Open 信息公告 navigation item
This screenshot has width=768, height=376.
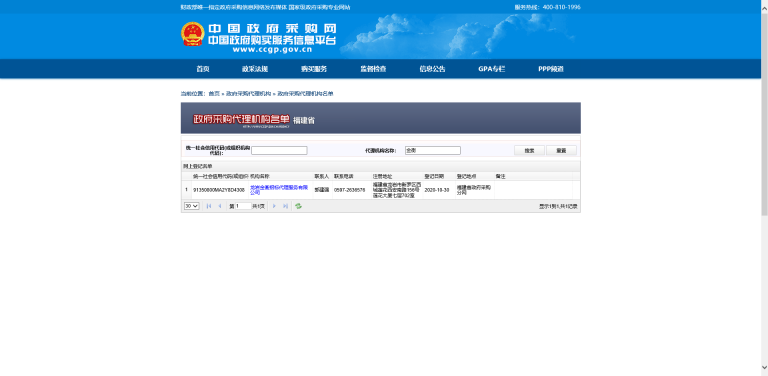tap(432, 69)
